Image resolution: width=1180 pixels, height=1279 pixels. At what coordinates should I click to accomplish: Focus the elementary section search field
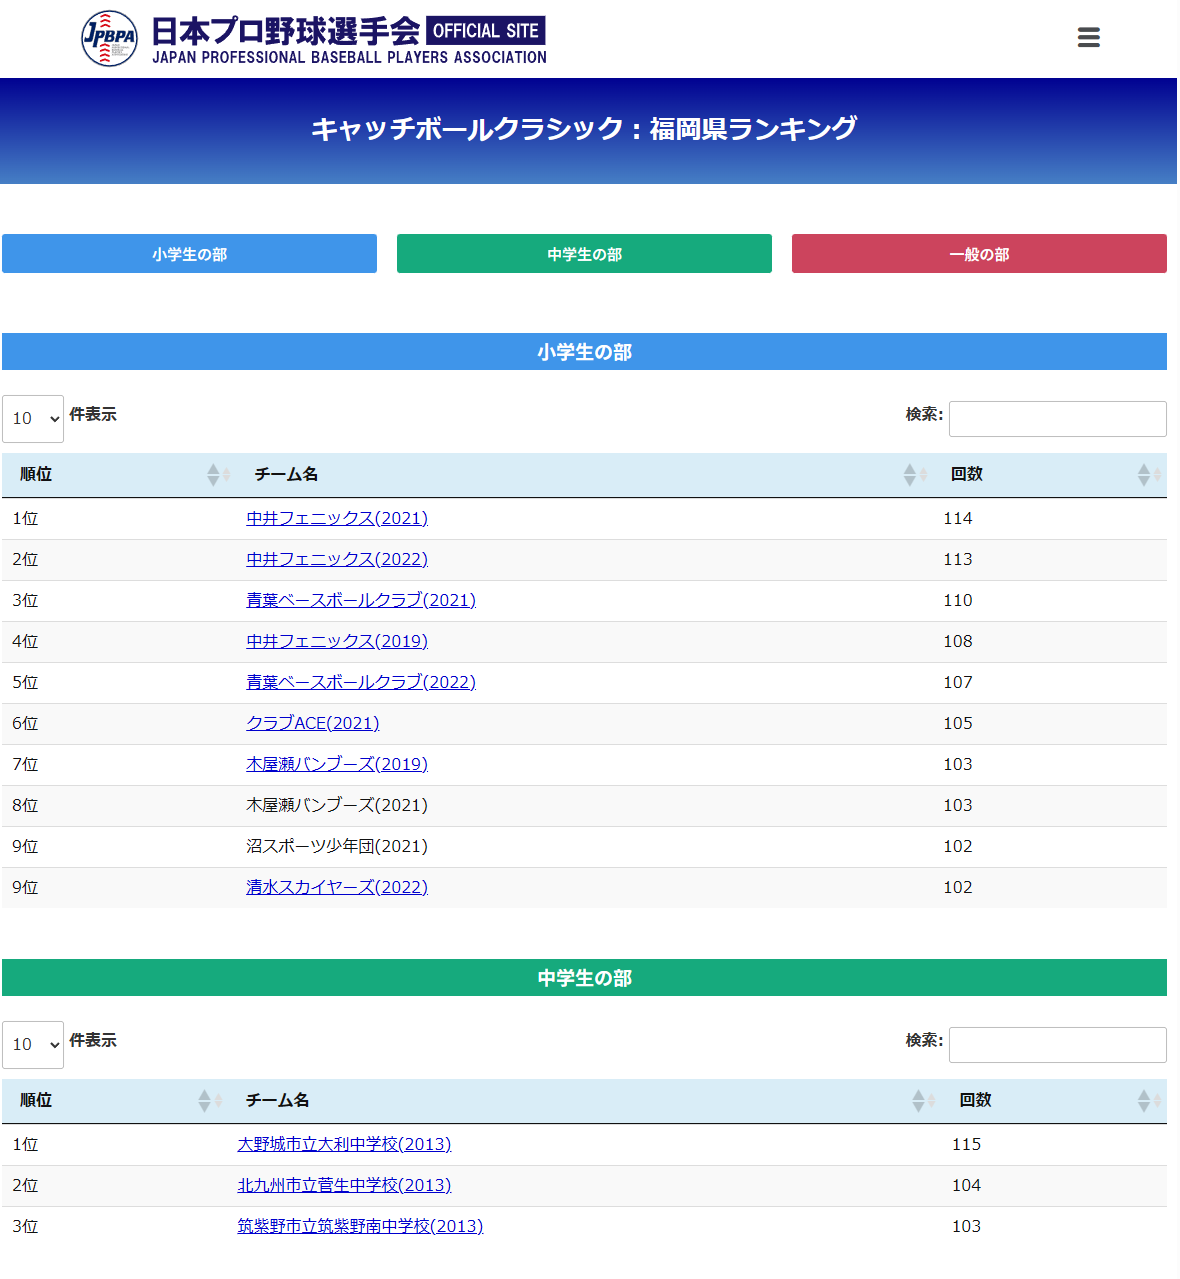pyautogui.click(x=1057, y=419)
